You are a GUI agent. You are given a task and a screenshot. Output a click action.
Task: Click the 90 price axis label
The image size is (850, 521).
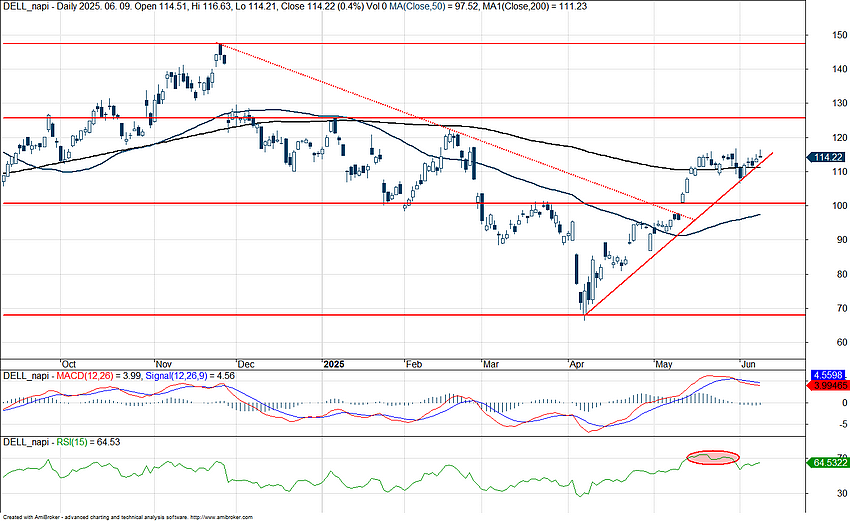(x=842, y=240)
